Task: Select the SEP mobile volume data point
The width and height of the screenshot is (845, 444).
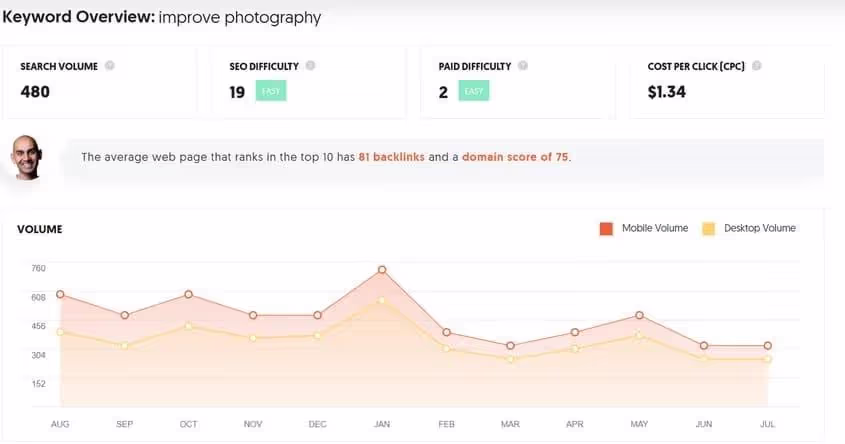Action: click(124, 315)
